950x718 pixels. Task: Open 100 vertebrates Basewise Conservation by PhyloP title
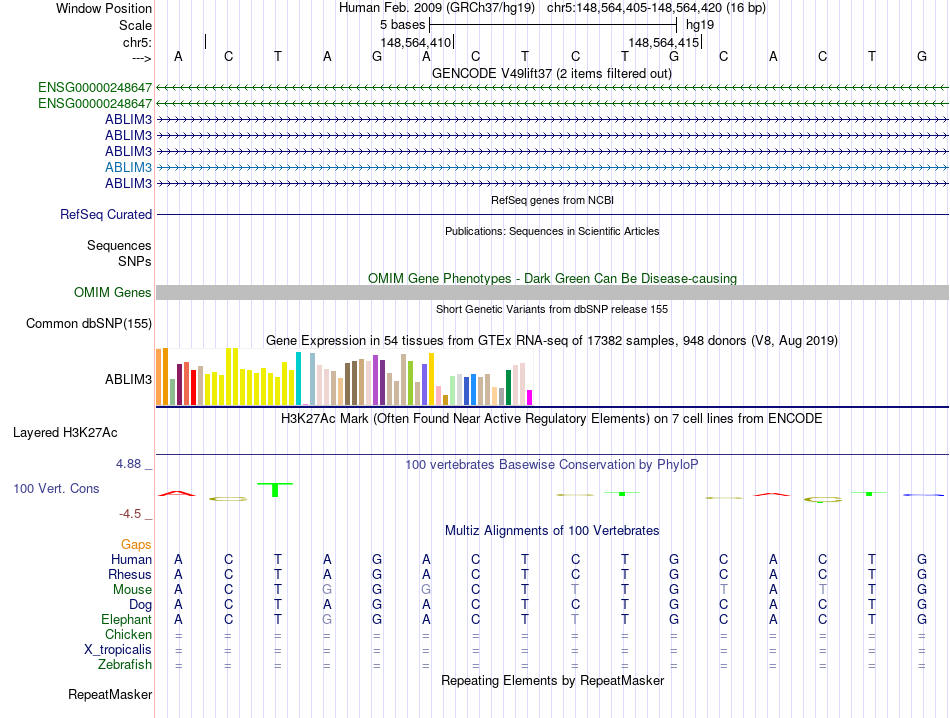click(552, 465)
